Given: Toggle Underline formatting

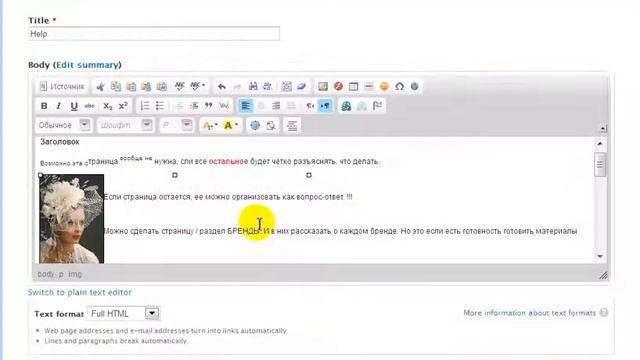Looking at the screenshot, I should click(x=74, y=106).
